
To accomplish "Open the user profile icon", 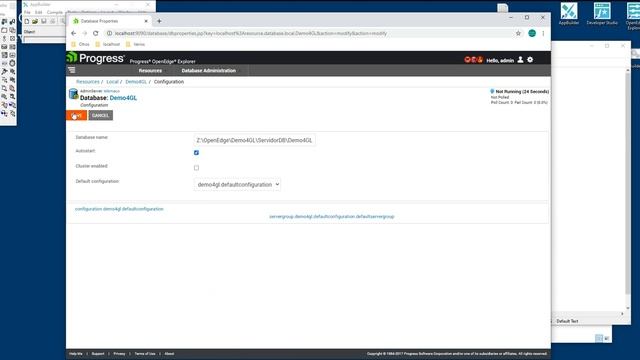I will coord(520,60).
